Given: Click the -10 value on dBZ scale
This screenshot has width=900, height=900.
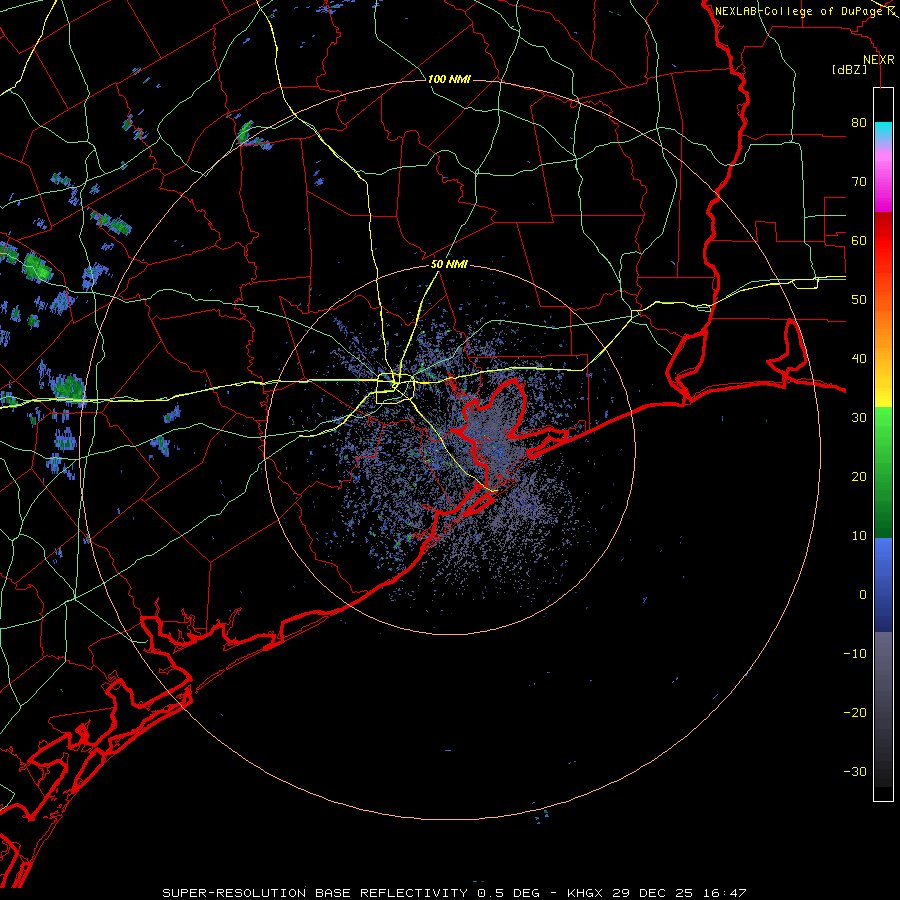Looking at the screenshot, I should click(855, 654).
